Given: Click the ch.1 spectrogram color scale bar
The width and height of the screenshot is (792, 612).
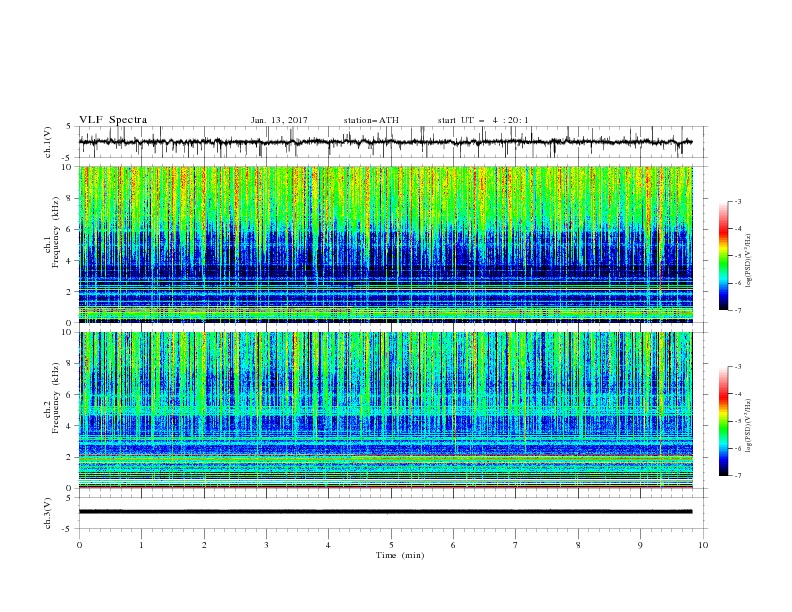Looking at the screenshot, I should (723, 256).
